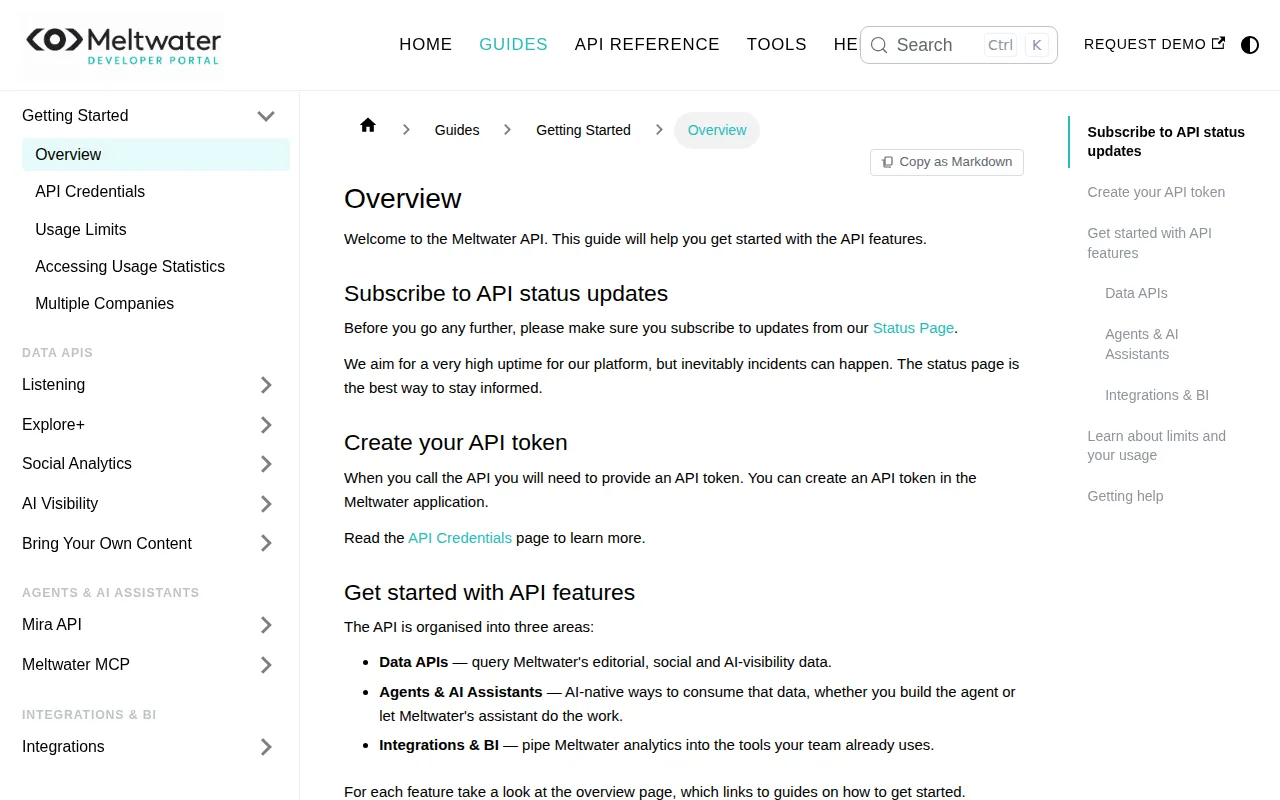Click the AI Visibility sidebar label

[x=60, y=504]
